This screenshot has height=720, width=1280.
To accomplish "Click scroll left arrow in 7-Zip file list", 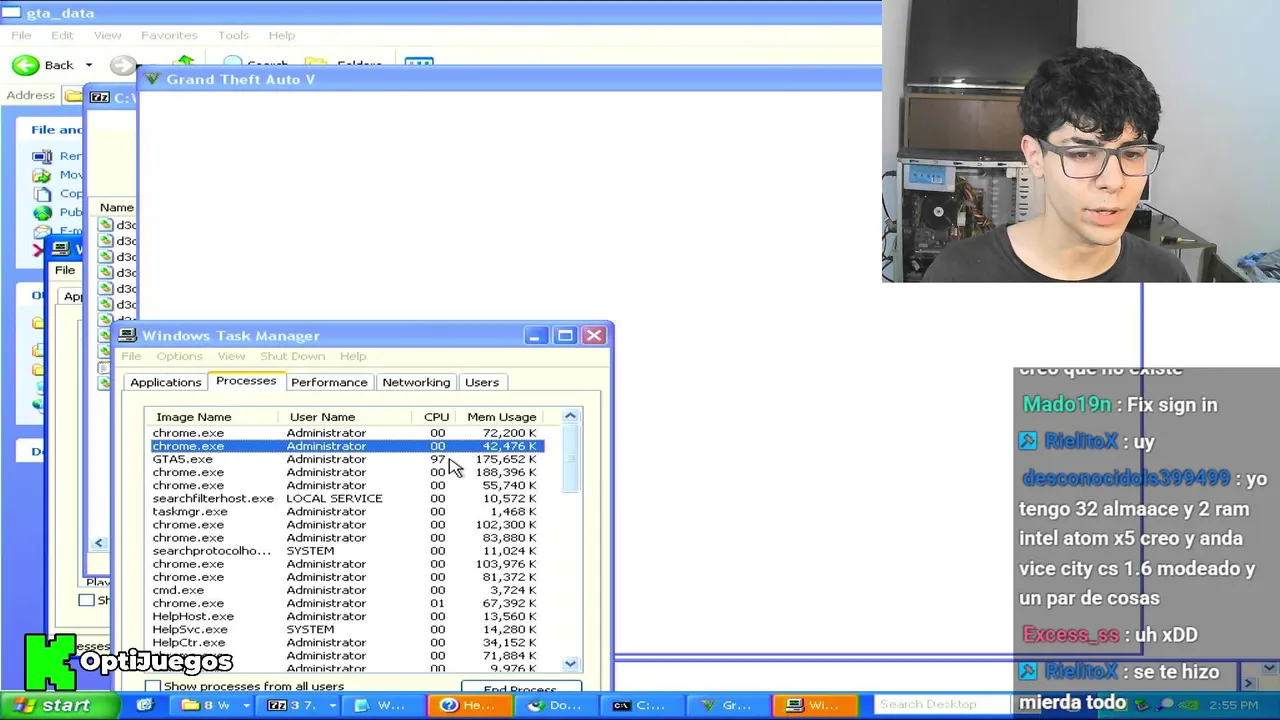I will (x=98, y=543).
